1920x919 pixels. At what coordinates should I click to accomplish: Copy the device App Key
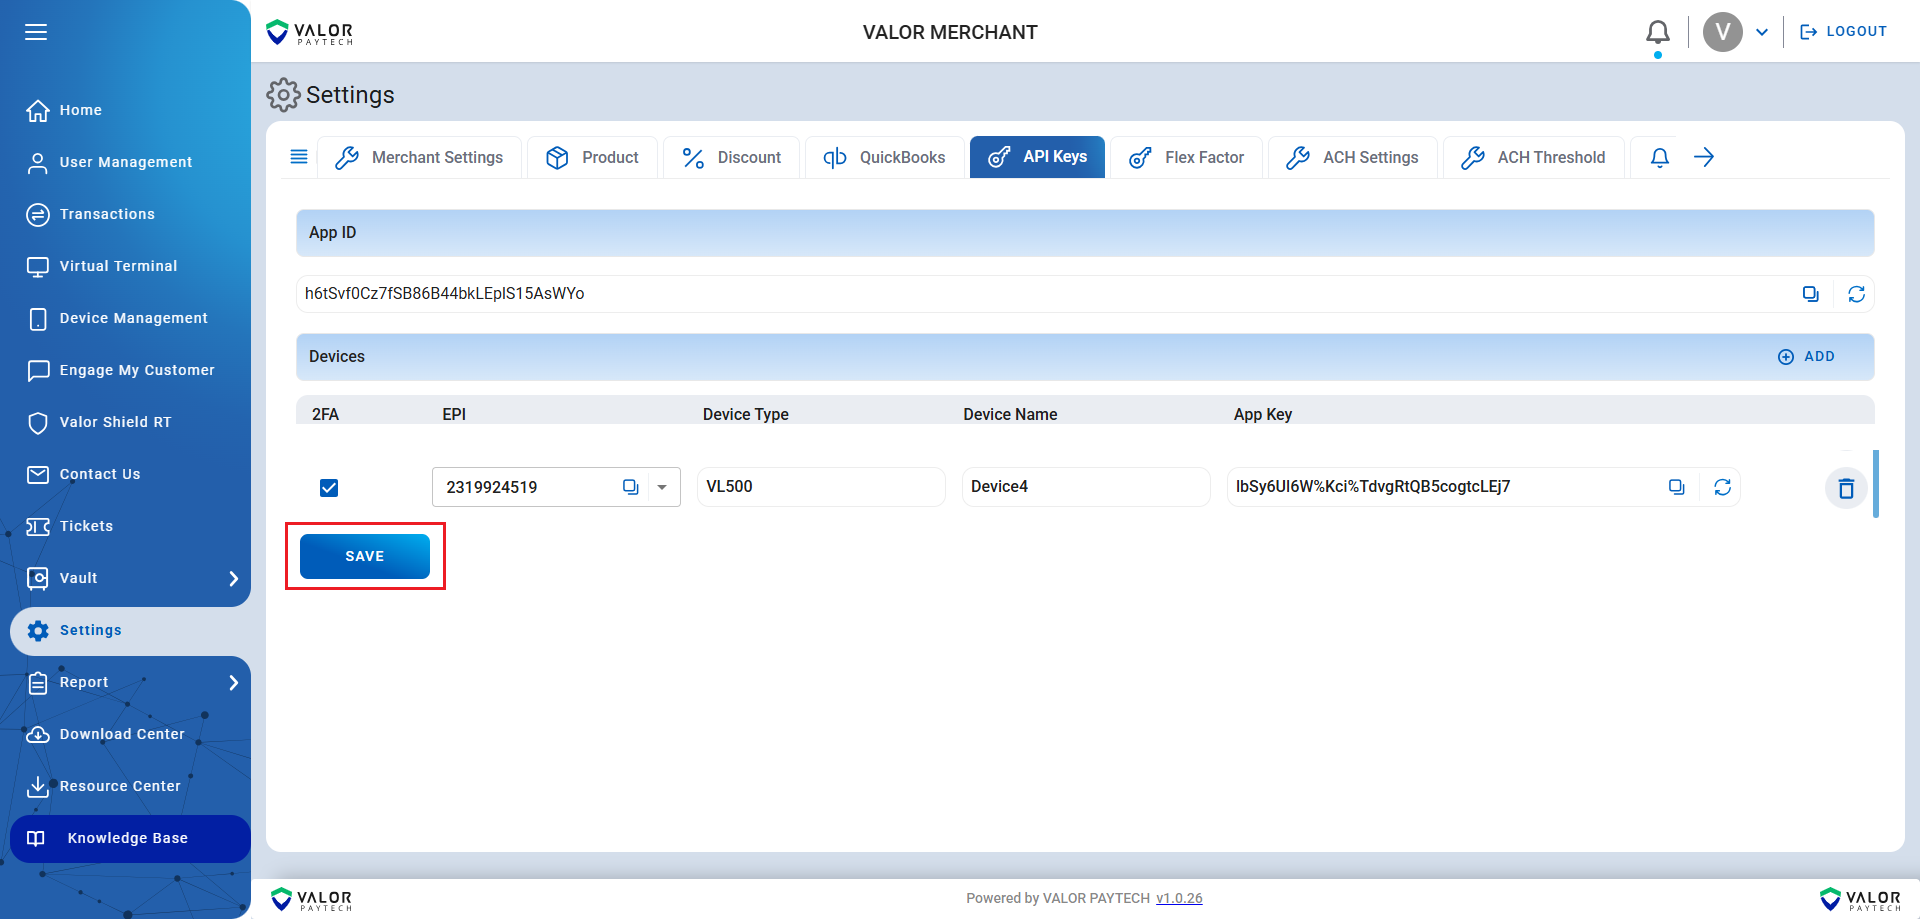coord(1676,487)
